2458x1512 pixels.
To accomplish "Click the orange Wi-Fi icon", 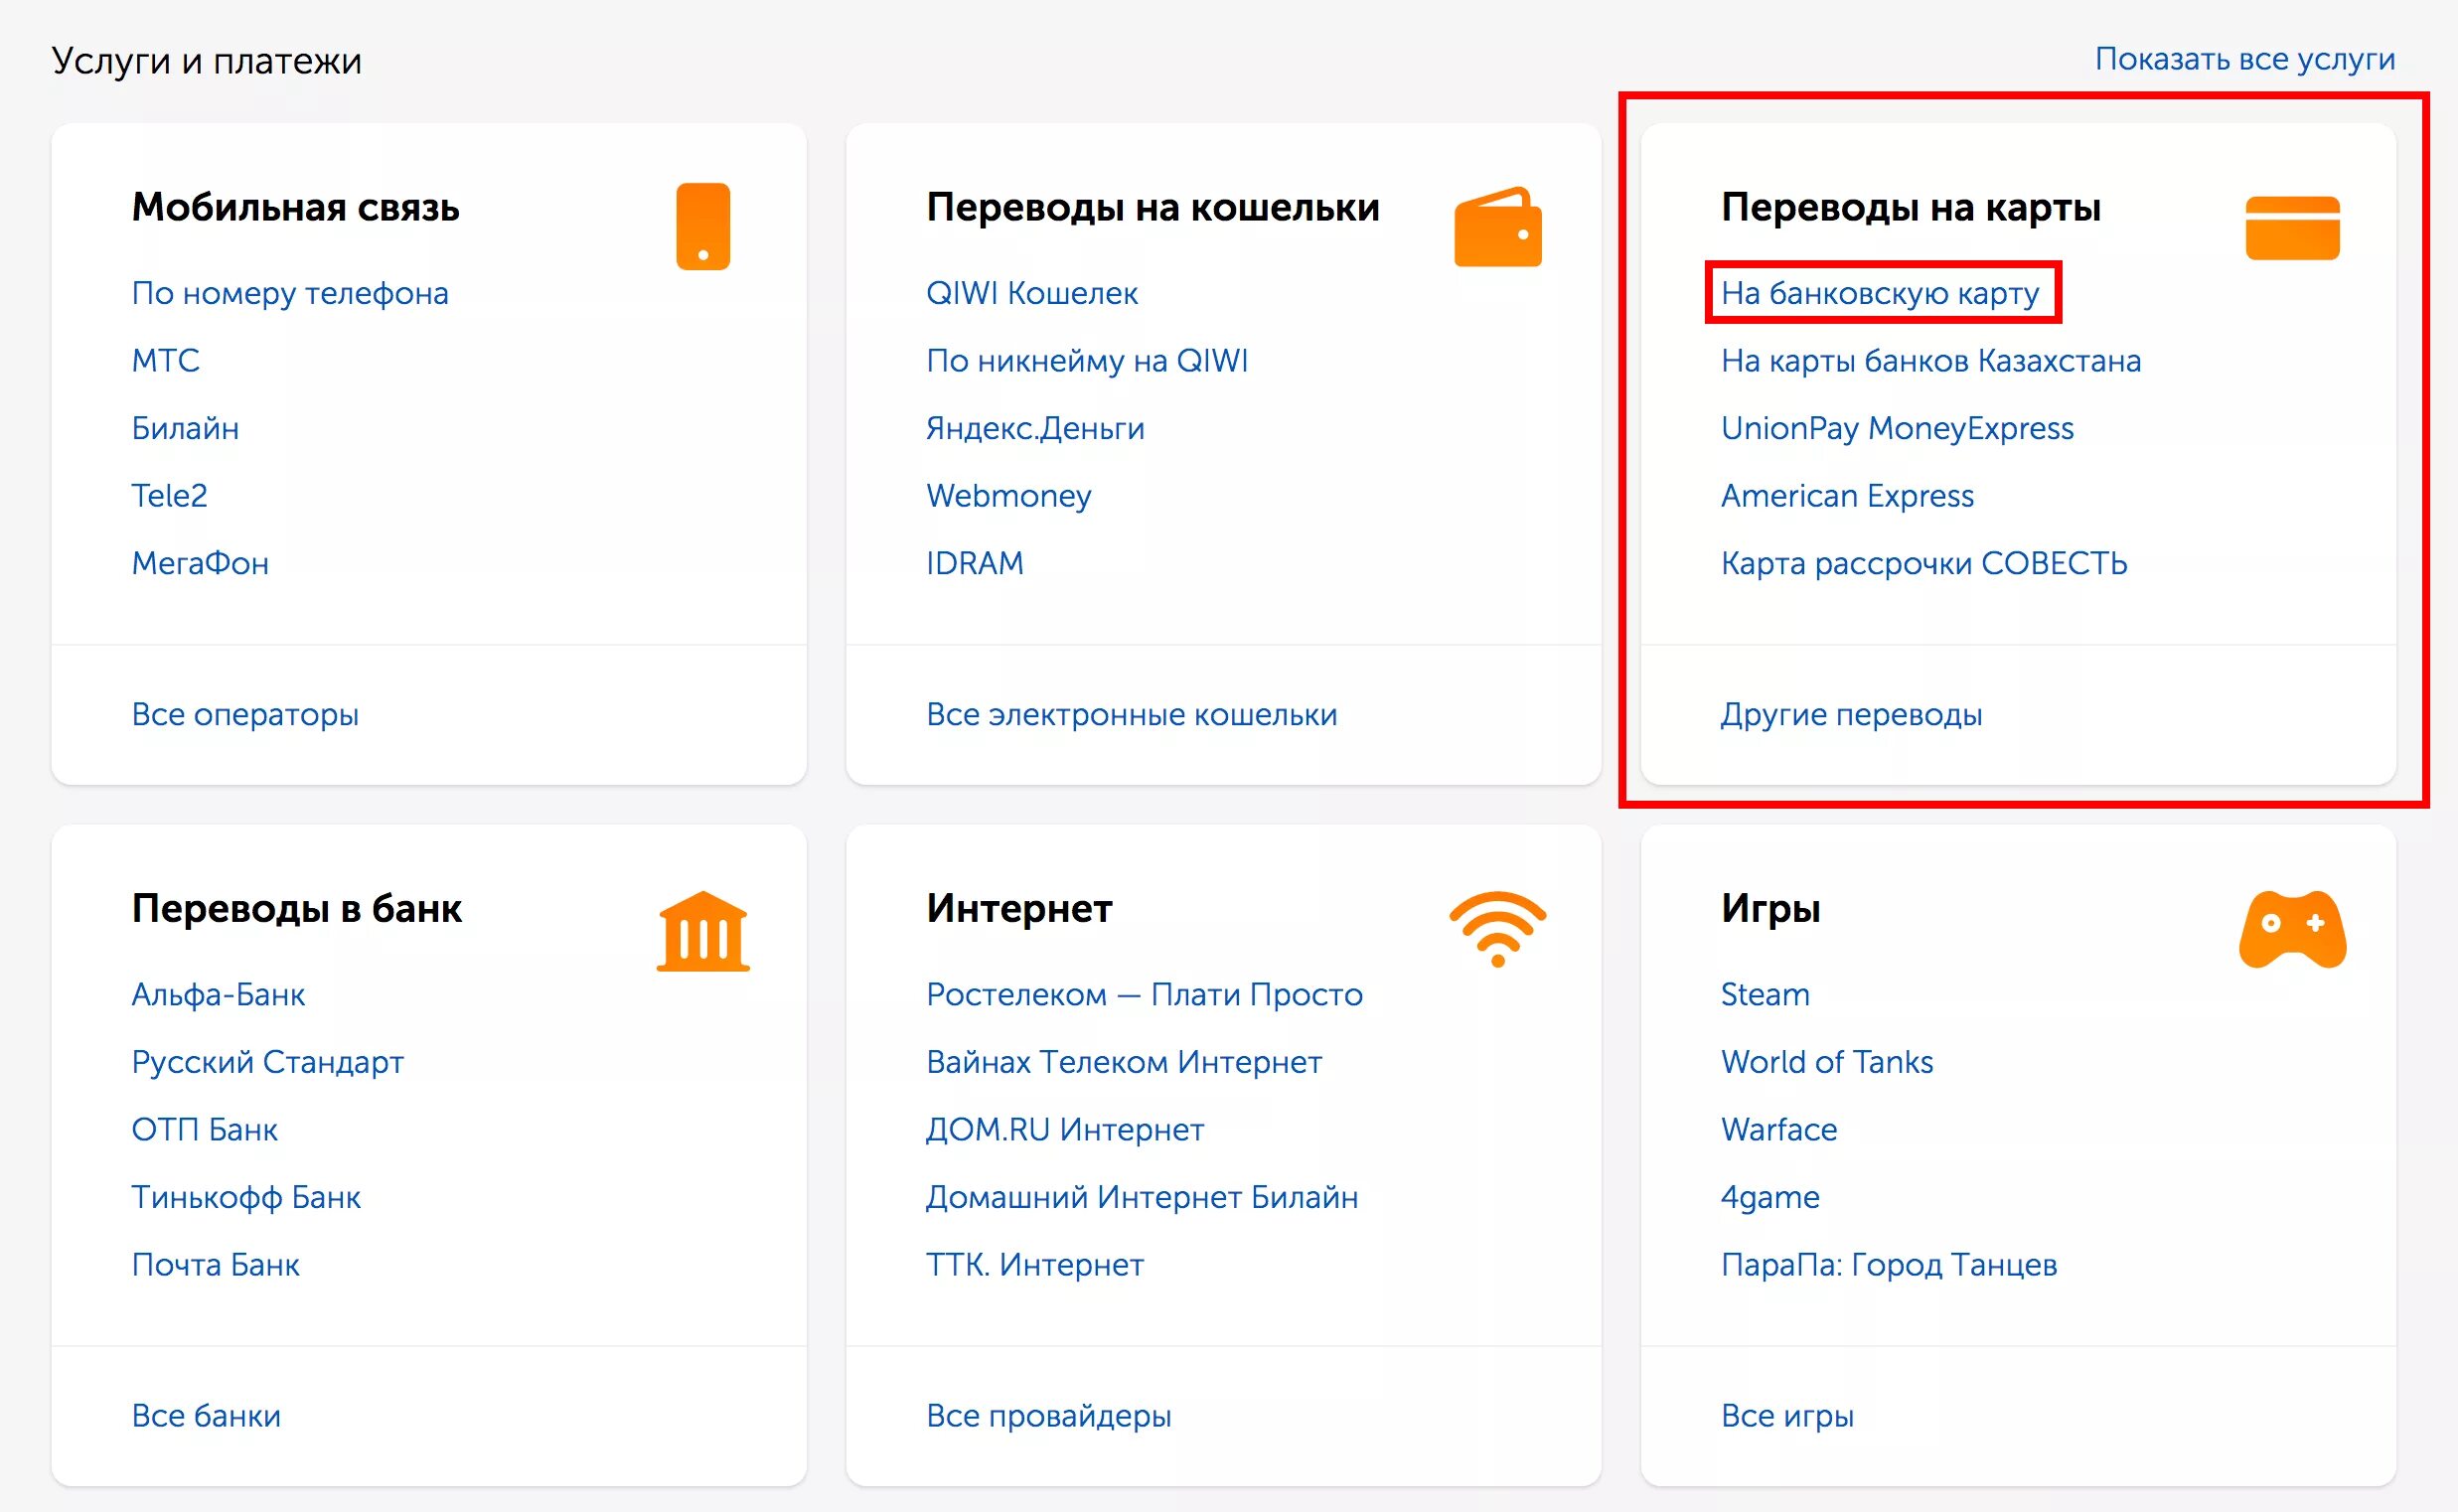I will pos(1498,929).
